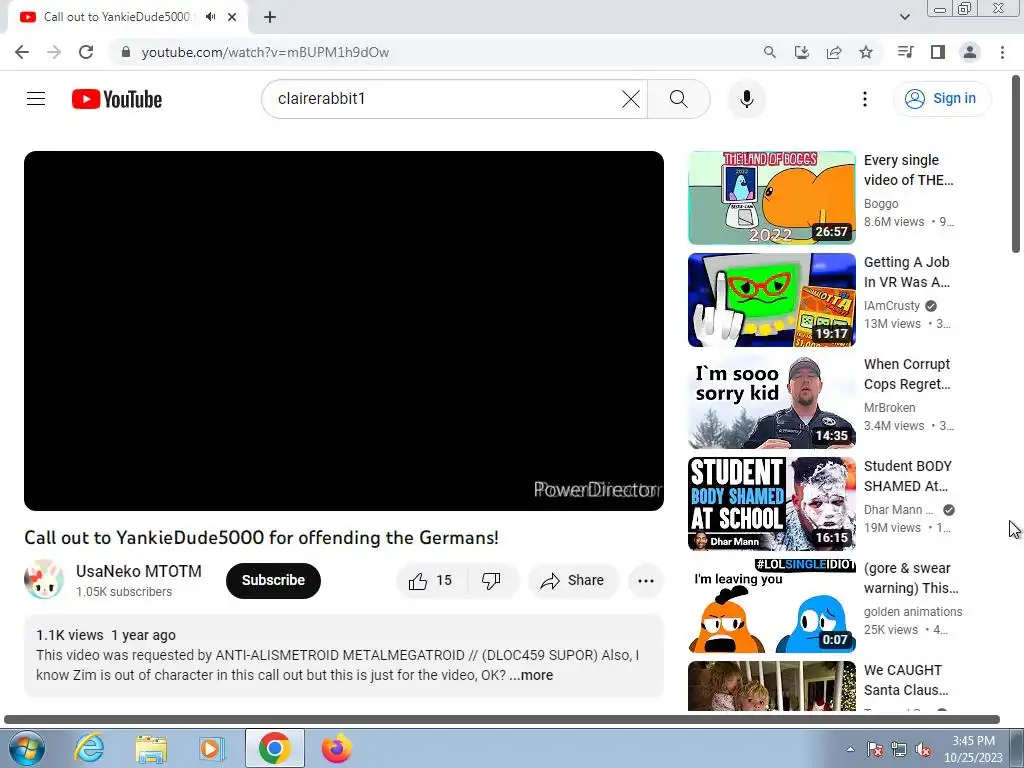Image resolution: width=1024 pixels, height=768 pixels.
Task: Open muted volume icon in system tray
Action: [x=923, y=750]
